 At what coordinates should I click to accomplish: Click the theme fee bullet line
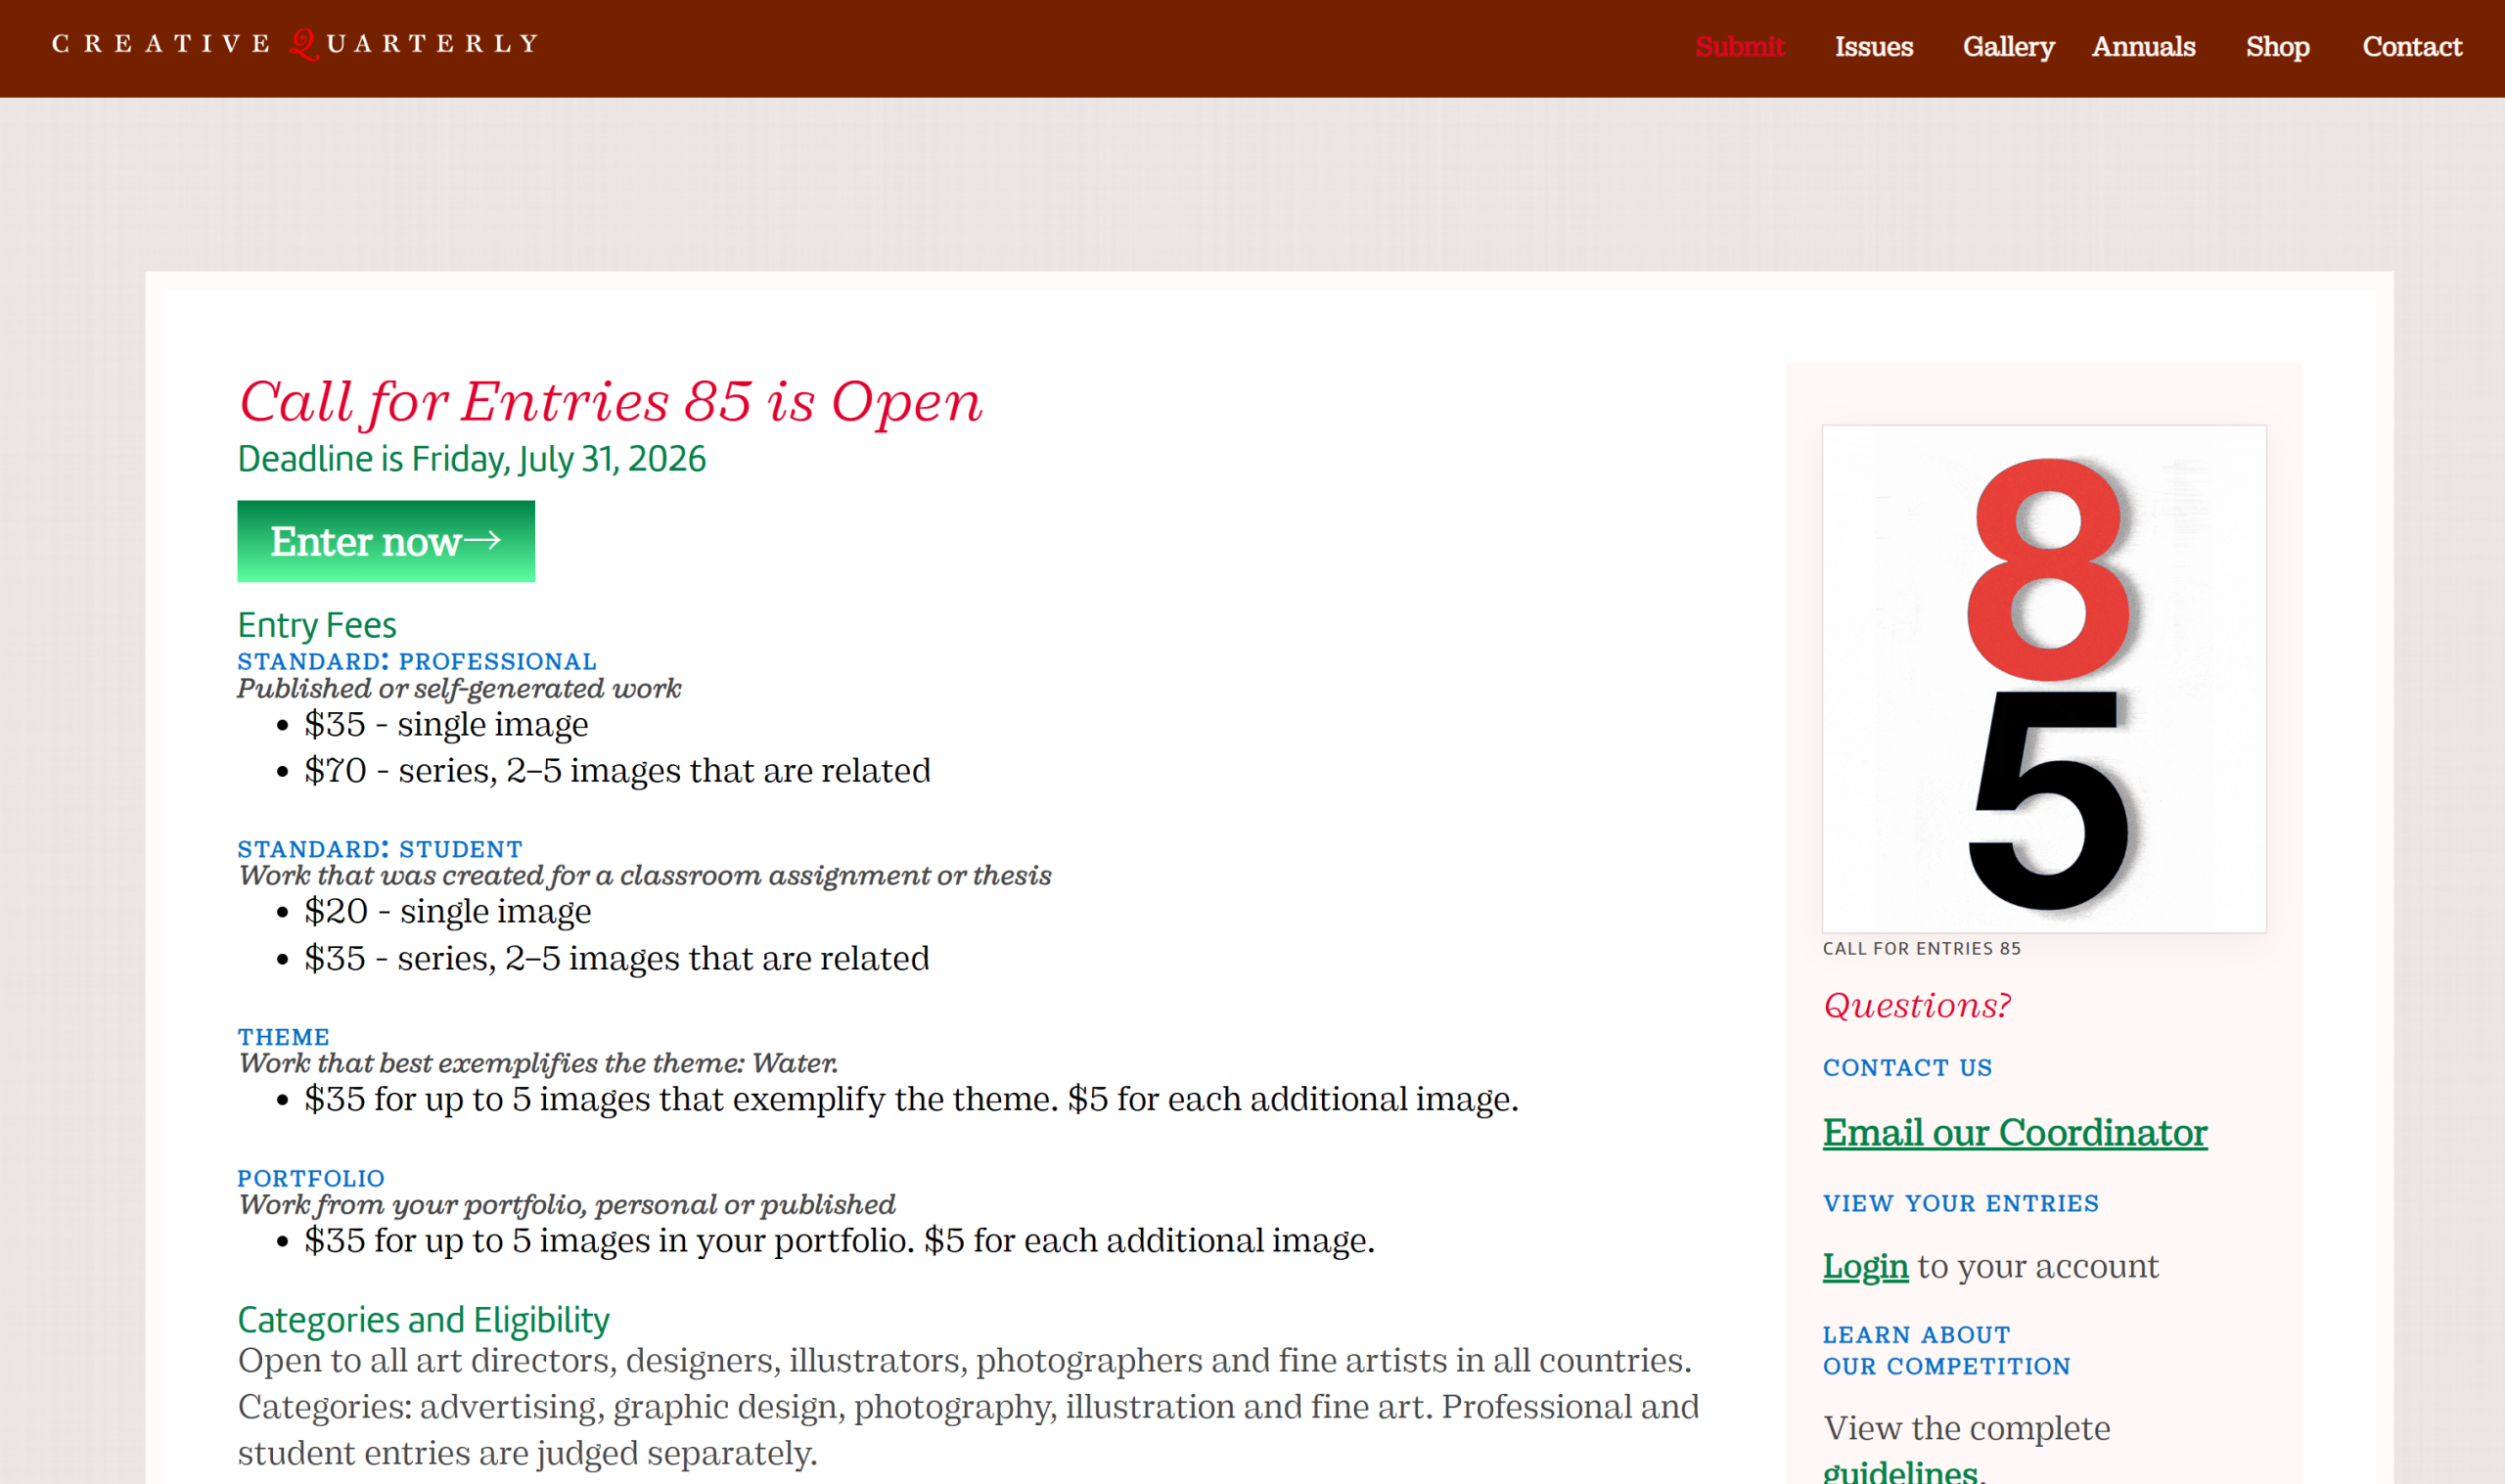tap(911, 1099)
